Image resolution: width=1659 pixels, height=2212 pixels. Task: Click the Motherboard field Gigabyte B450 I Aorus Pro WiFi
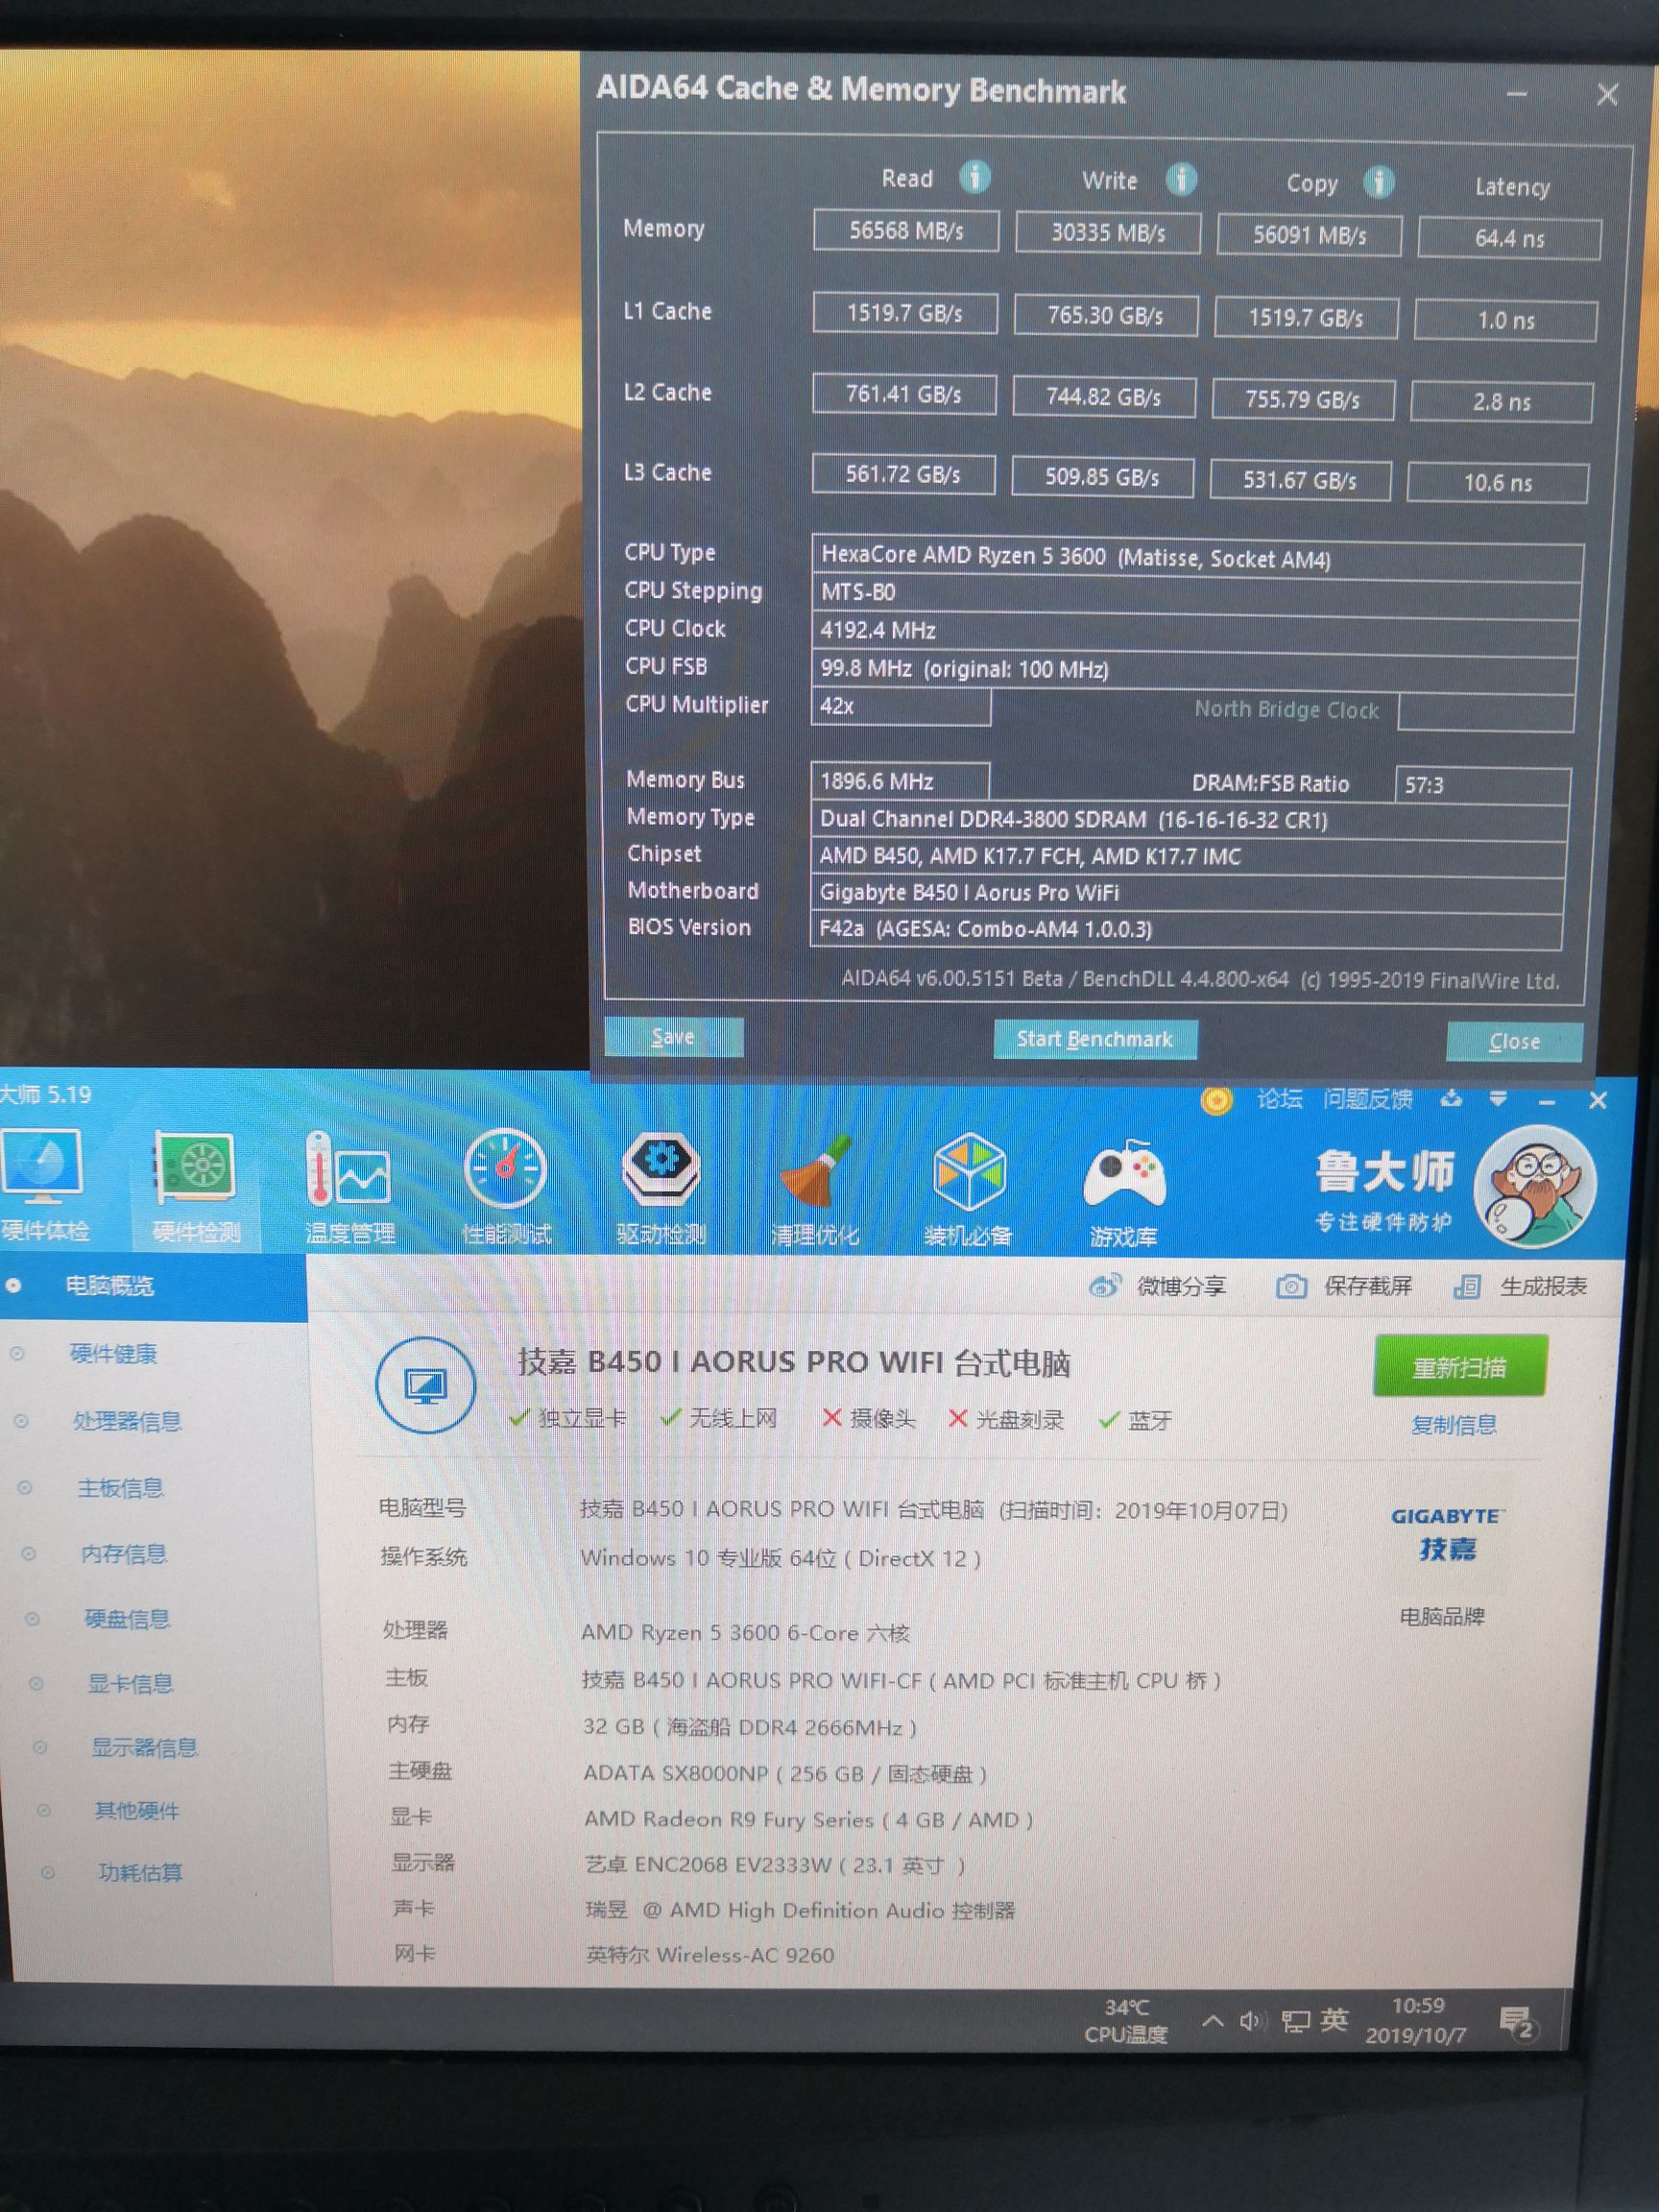click(1187, 892)
